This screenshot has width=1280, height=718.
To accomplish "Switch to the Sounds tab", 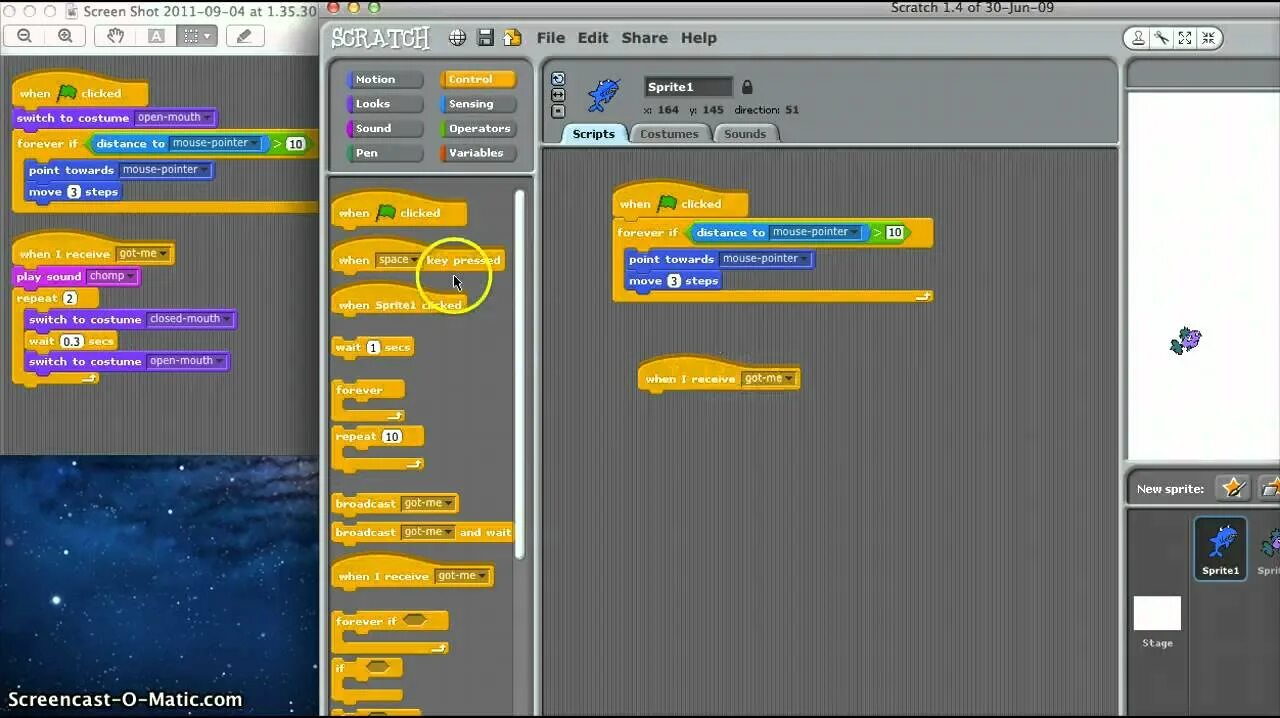I will 745,134.
